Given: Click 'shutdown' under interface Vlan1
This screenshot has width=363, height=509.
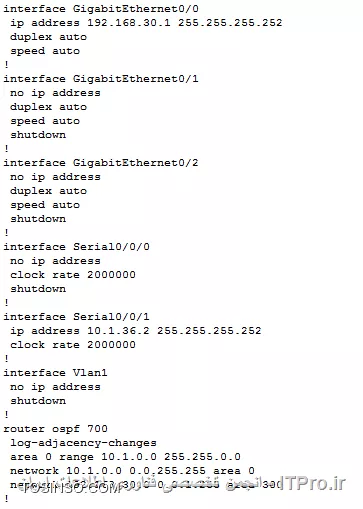Looking at the screenshot, I should click(38, 401).
